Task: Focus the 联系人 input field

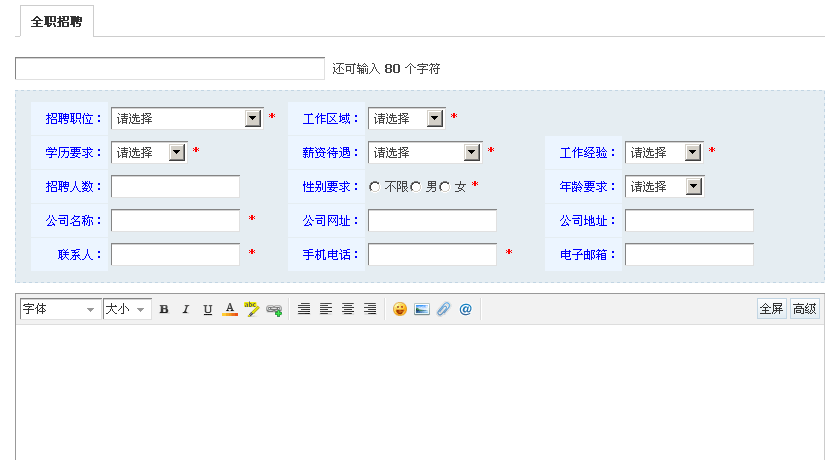Action: pyautogui.click(x=175, y=254)
